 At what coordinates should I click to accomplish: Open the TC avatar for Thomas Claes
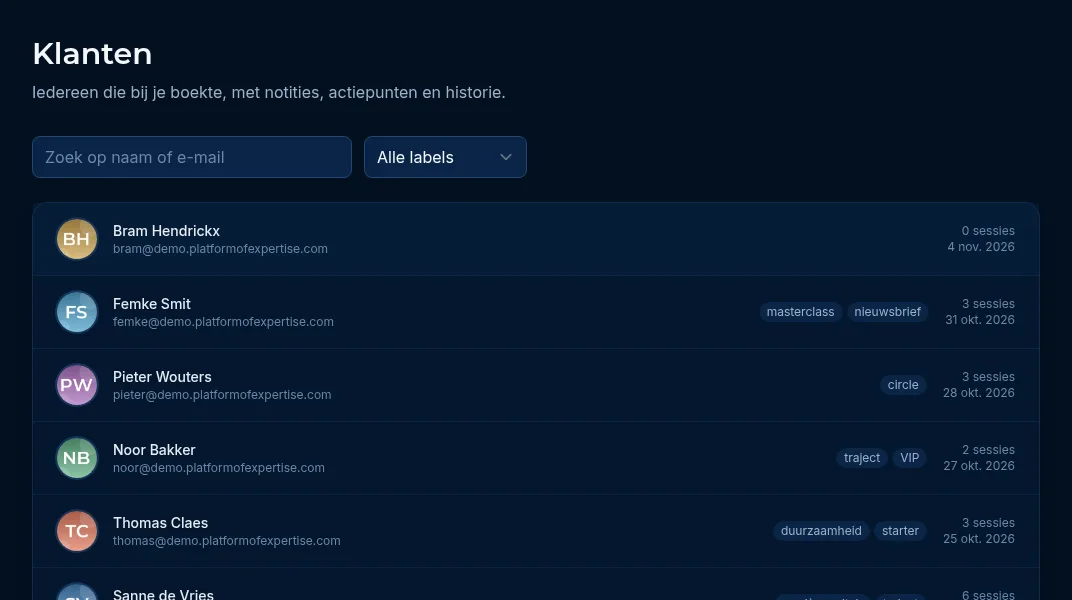point(77,531)
